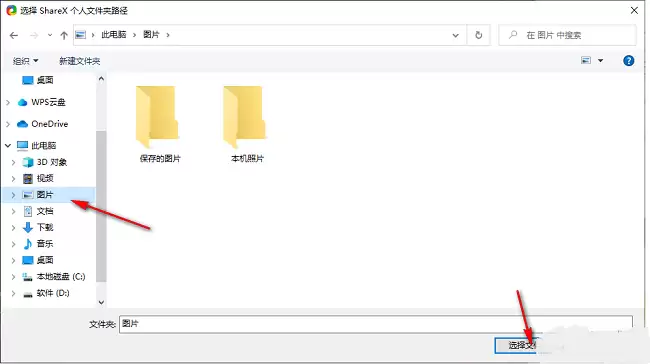The image size is (650, 364).
Task: Expand the 本地磁盘 (C:) node
Action: click(13, 277)
